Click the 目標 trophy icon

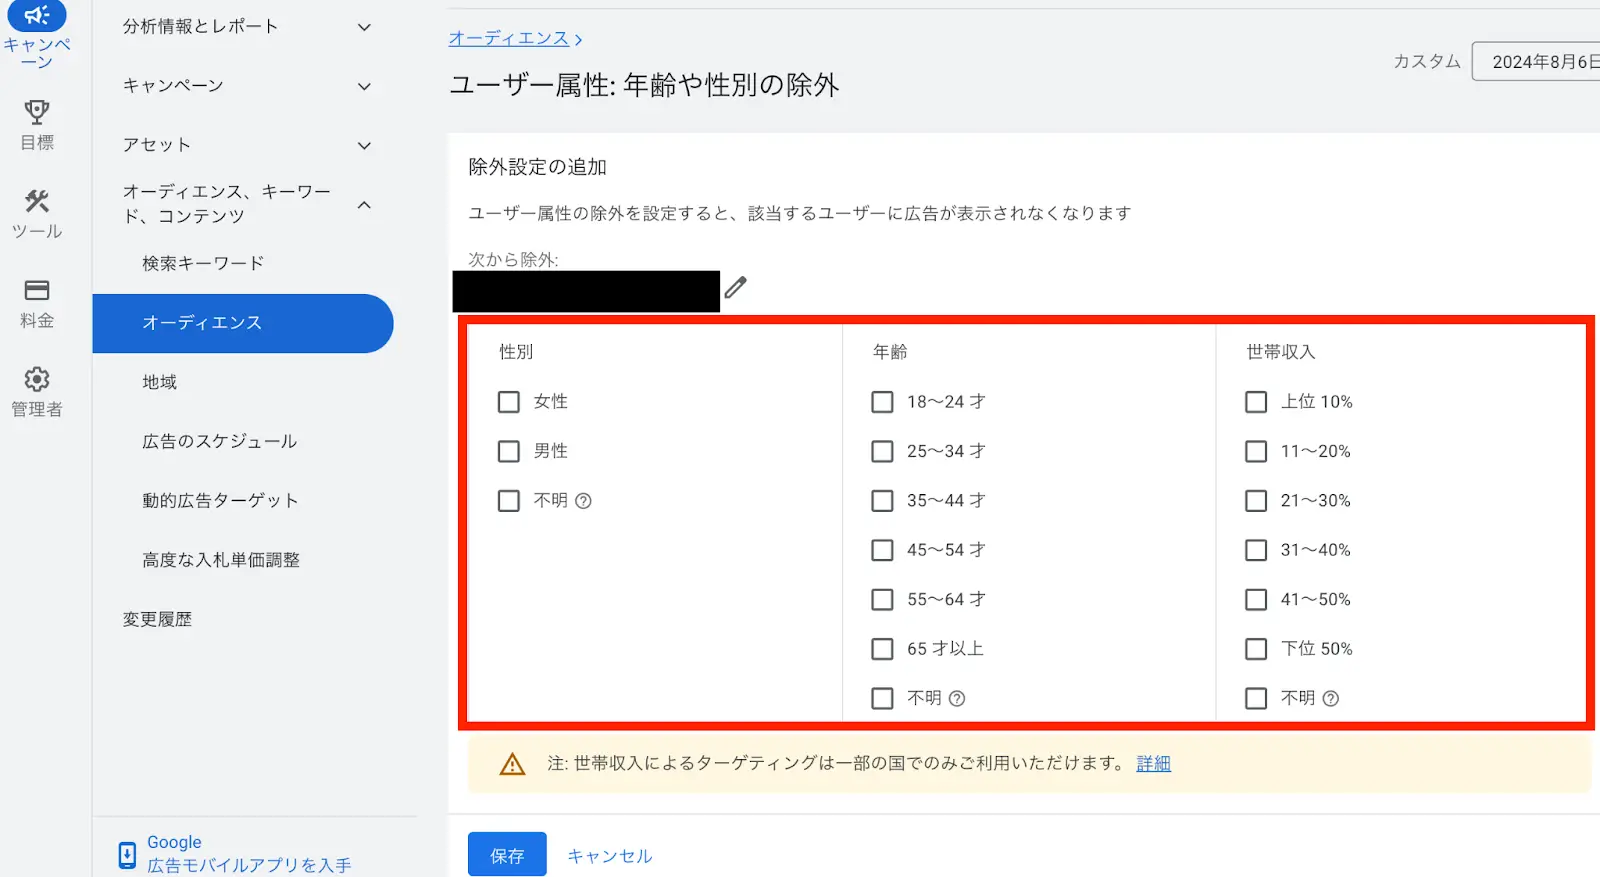37,112
